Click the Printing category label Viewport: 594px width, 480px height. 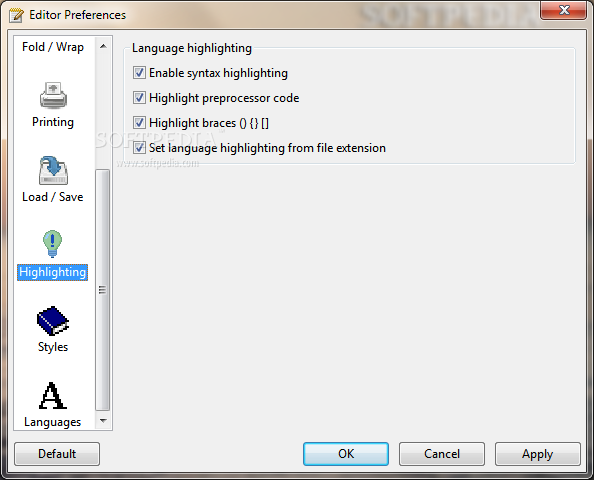point(53,122)
